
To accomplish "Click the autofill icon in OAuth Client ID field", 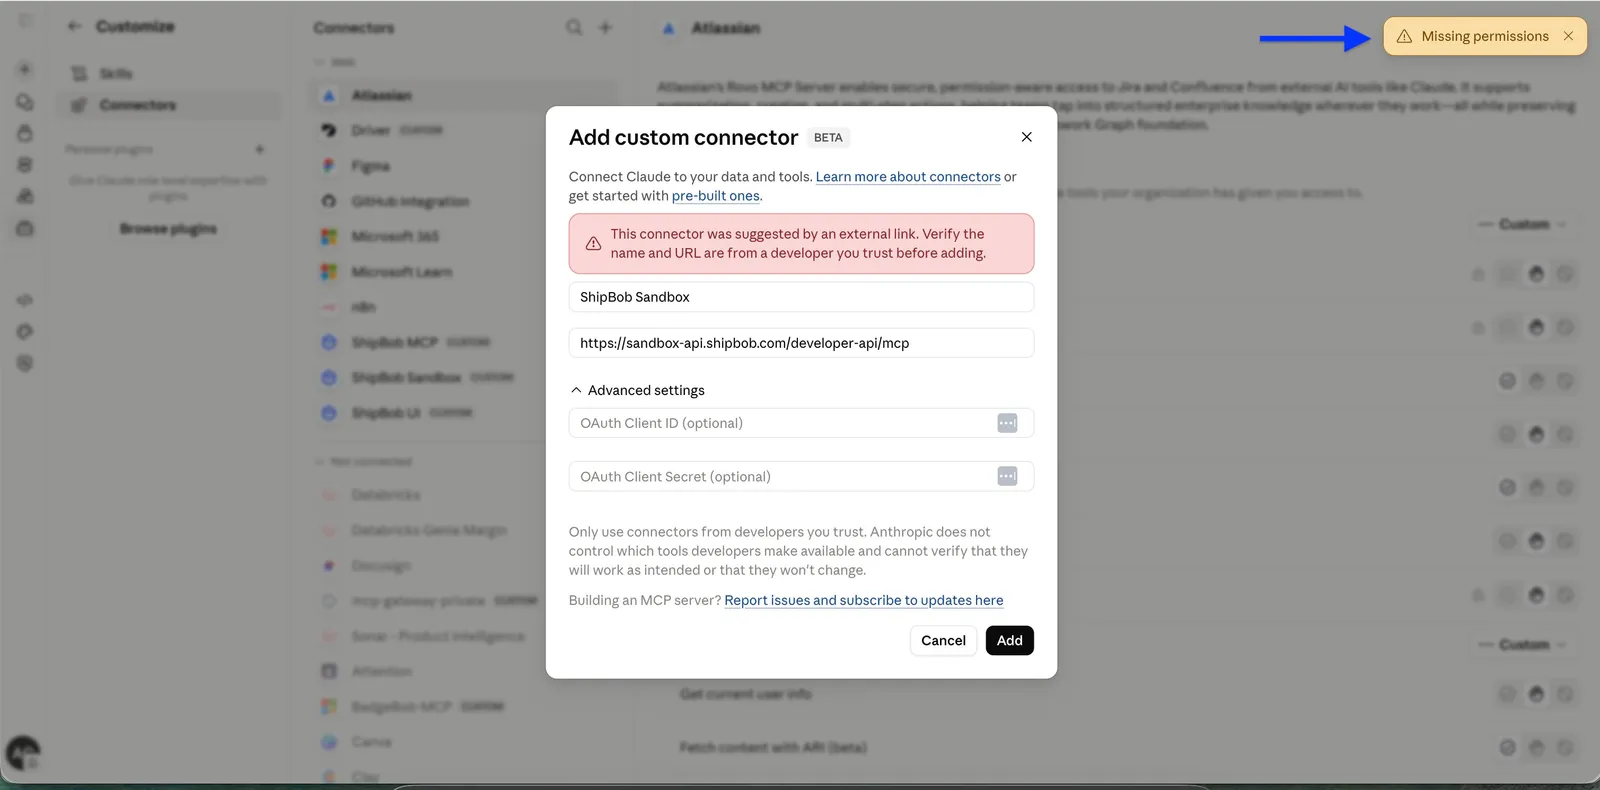I will pyautogui.click(x=1007, y=423).
